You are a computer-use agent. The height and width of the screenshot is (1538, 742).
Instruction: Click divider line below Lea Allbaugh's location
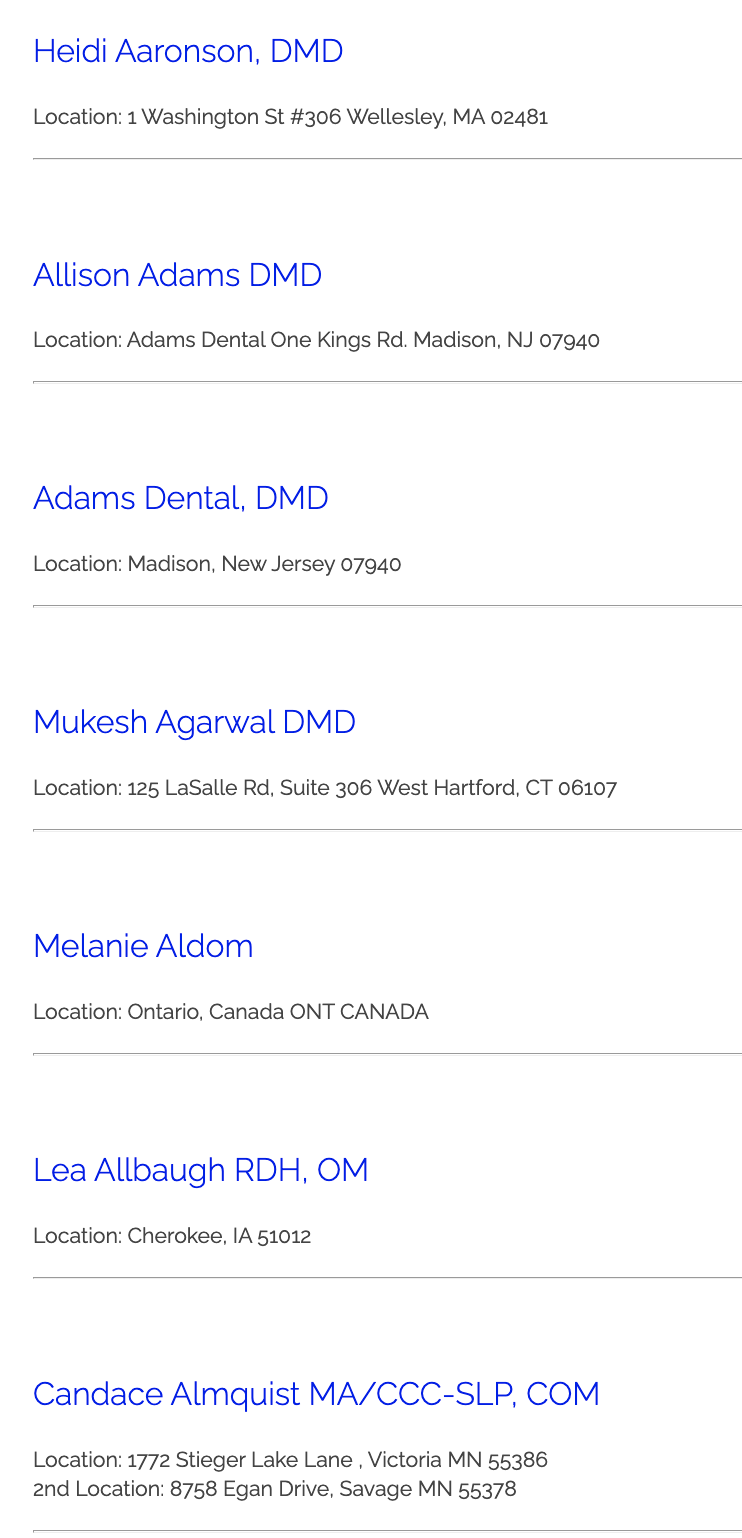click(x=387, y=1278)
